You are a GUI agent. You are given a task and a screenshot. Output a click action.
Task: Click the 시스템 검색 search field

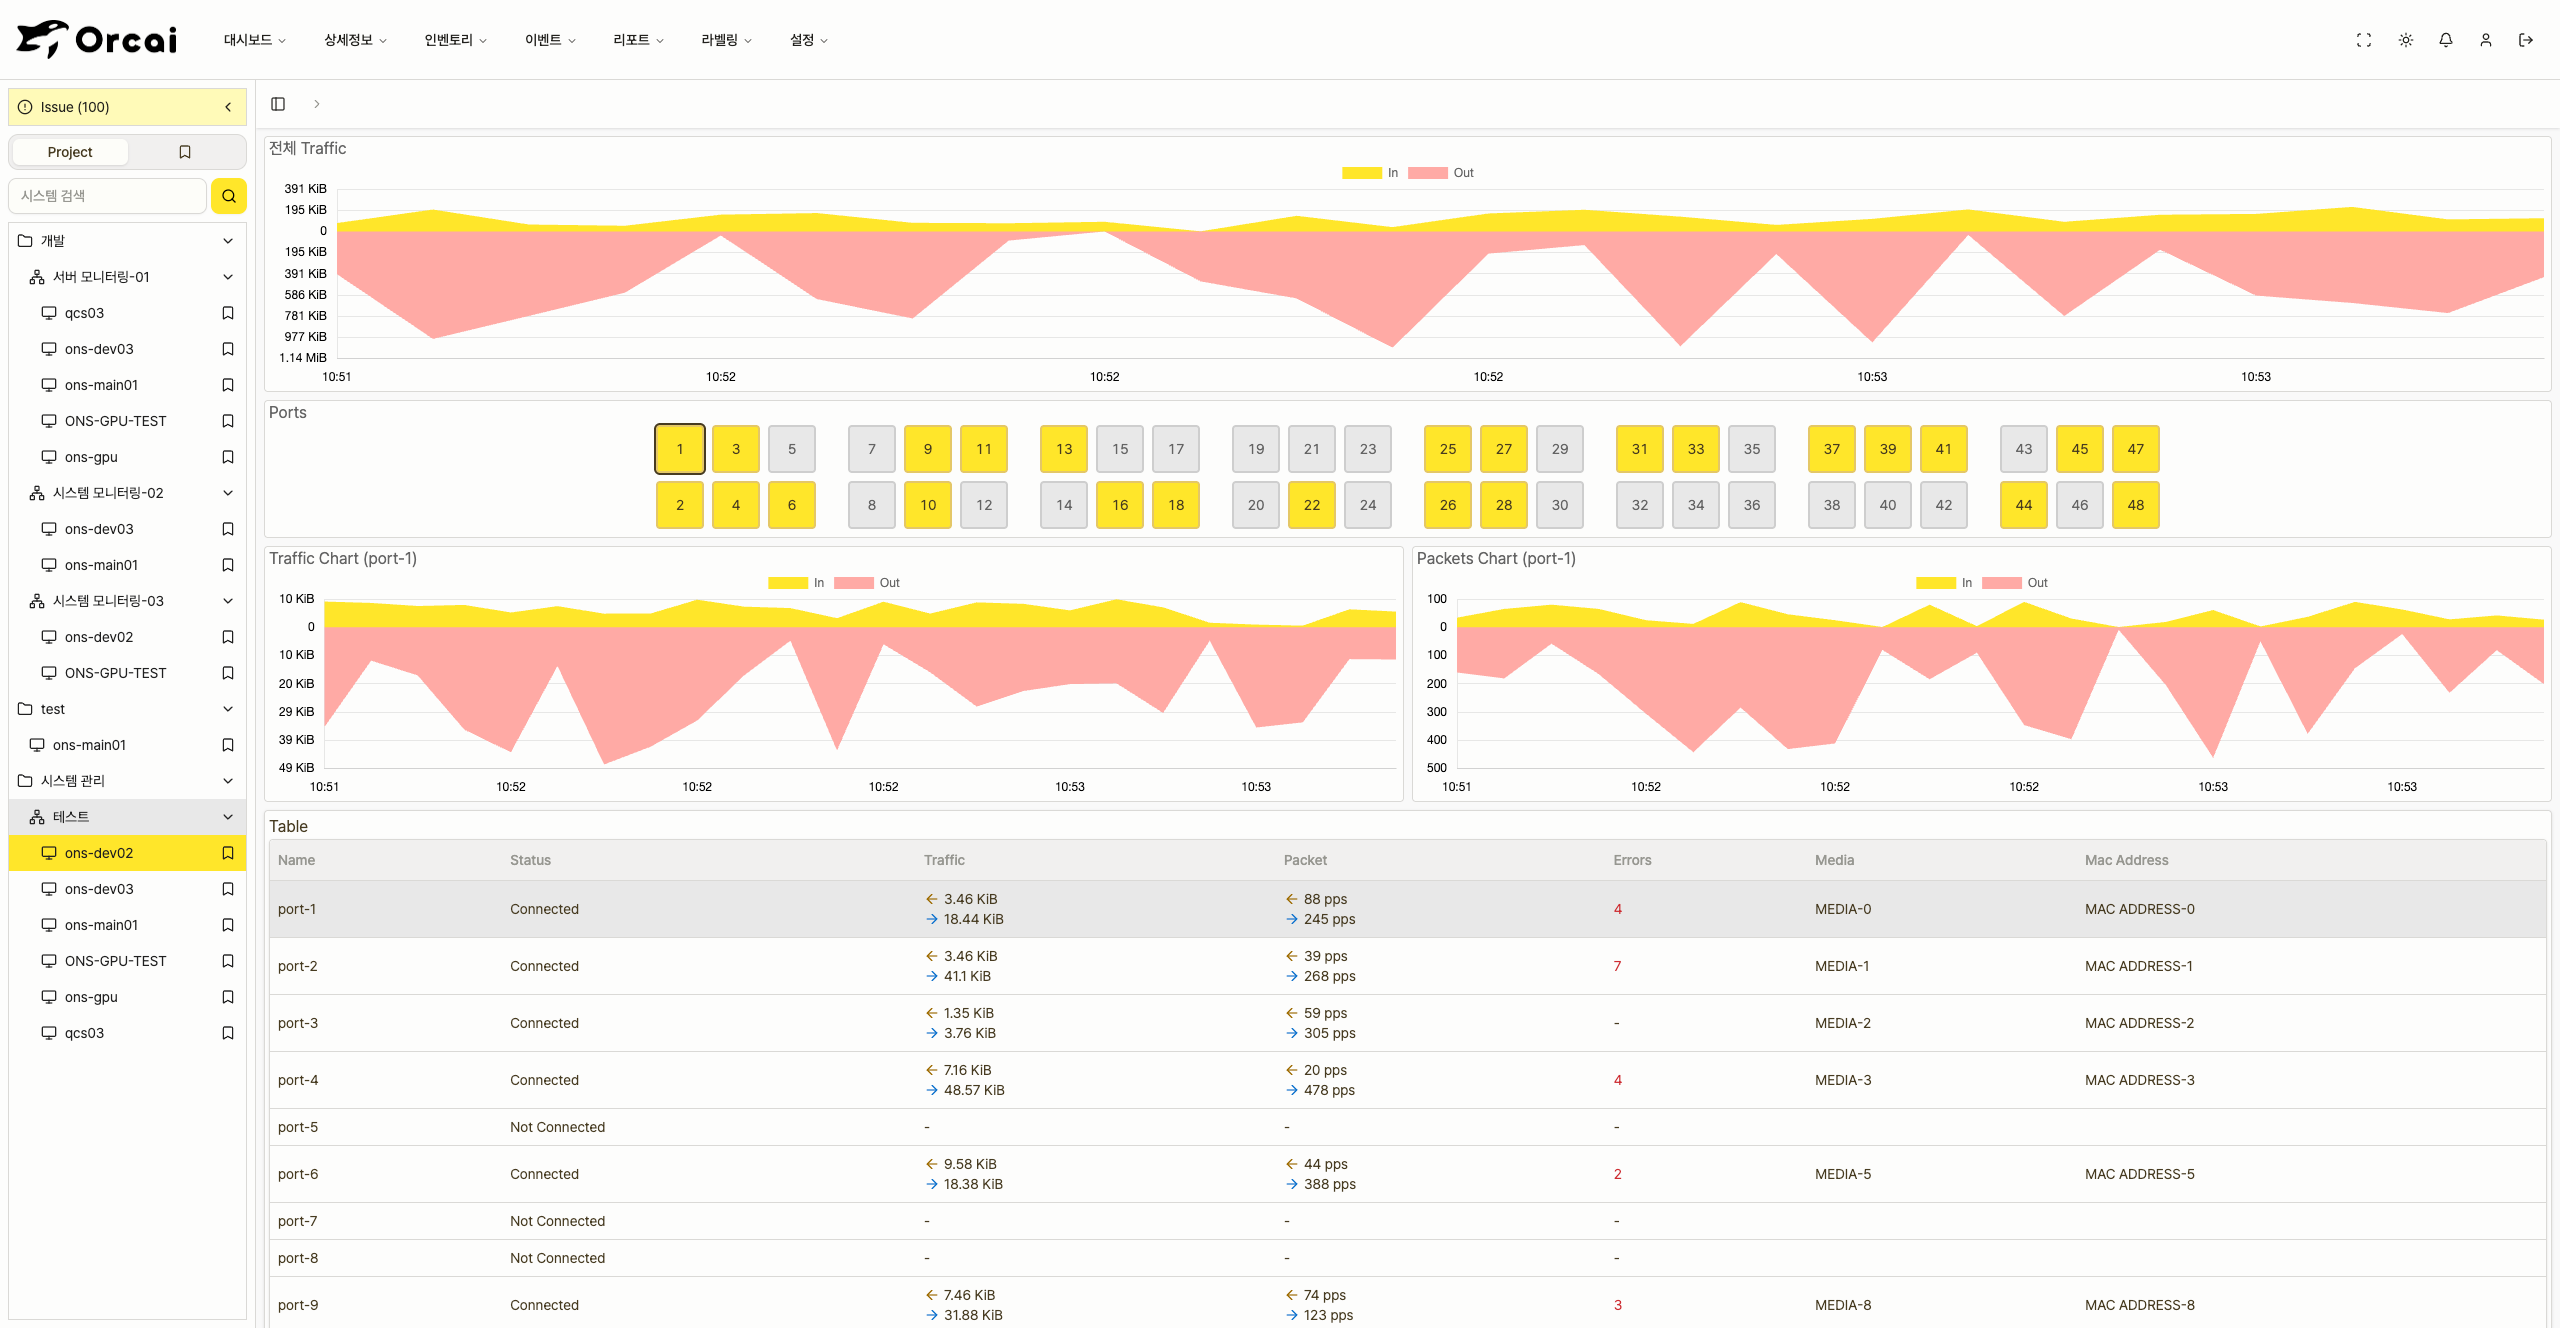tap(108, 196)
